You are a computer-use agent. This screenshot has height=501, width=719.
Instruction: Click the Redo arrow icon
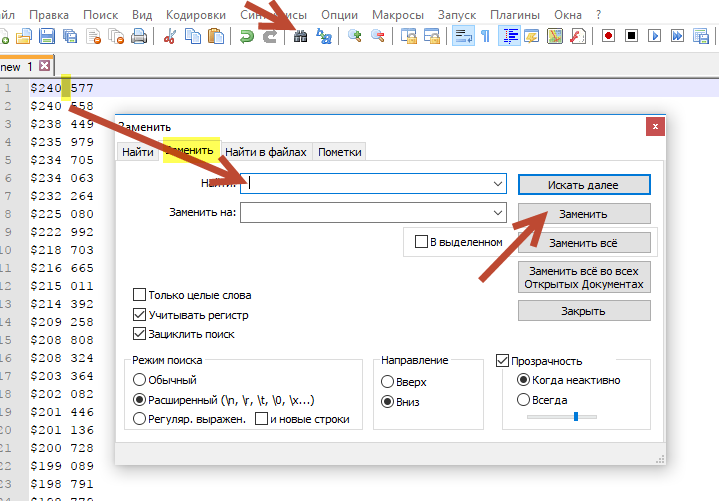269,36
